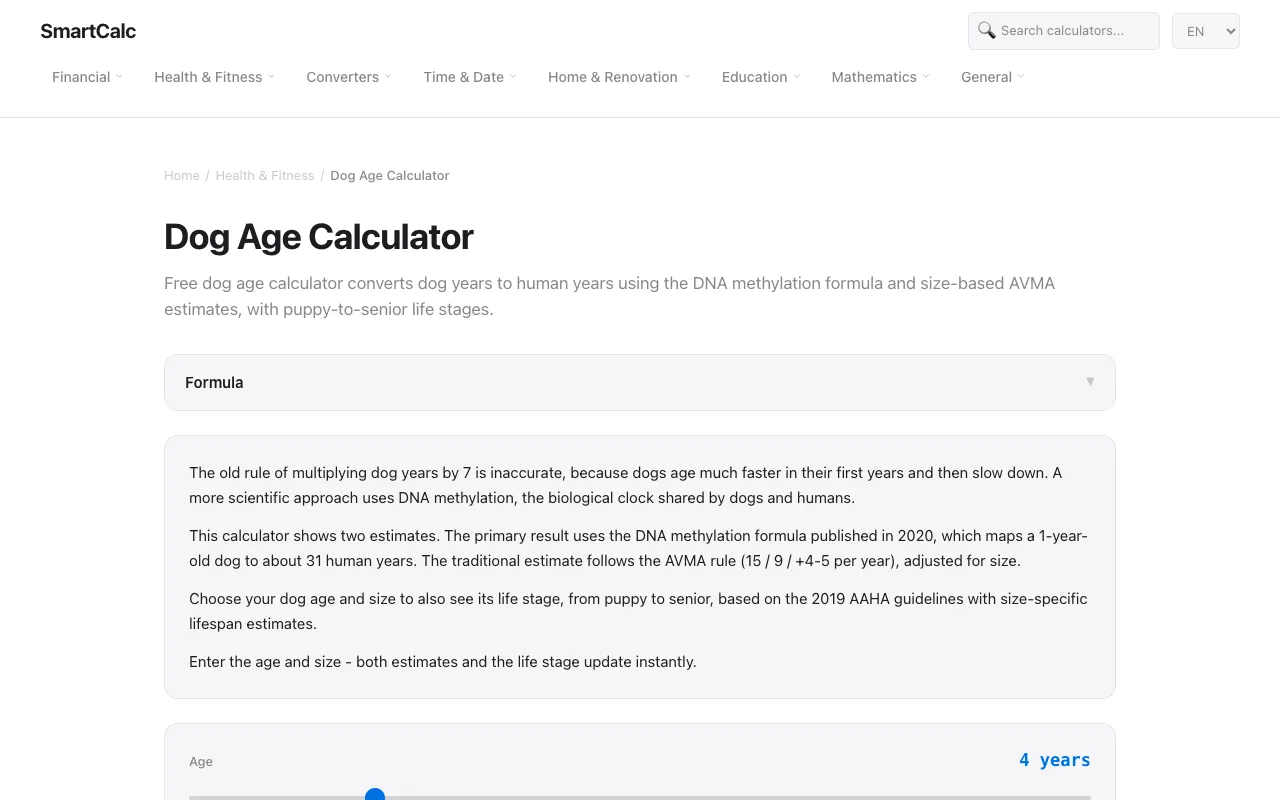Expand the Formula section triangle
Image resolution: width=1280 pixels, height=800 pixels.
coord(1090,382)
